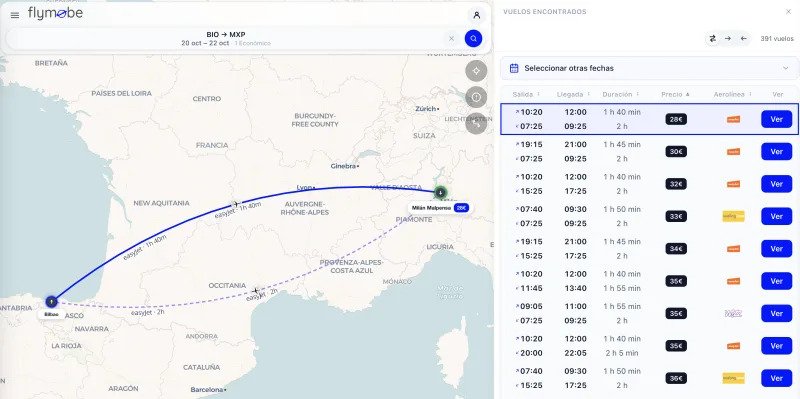The image size is (800, 399).
Task: Sort by Salida column
Action: tap(526, 94)
